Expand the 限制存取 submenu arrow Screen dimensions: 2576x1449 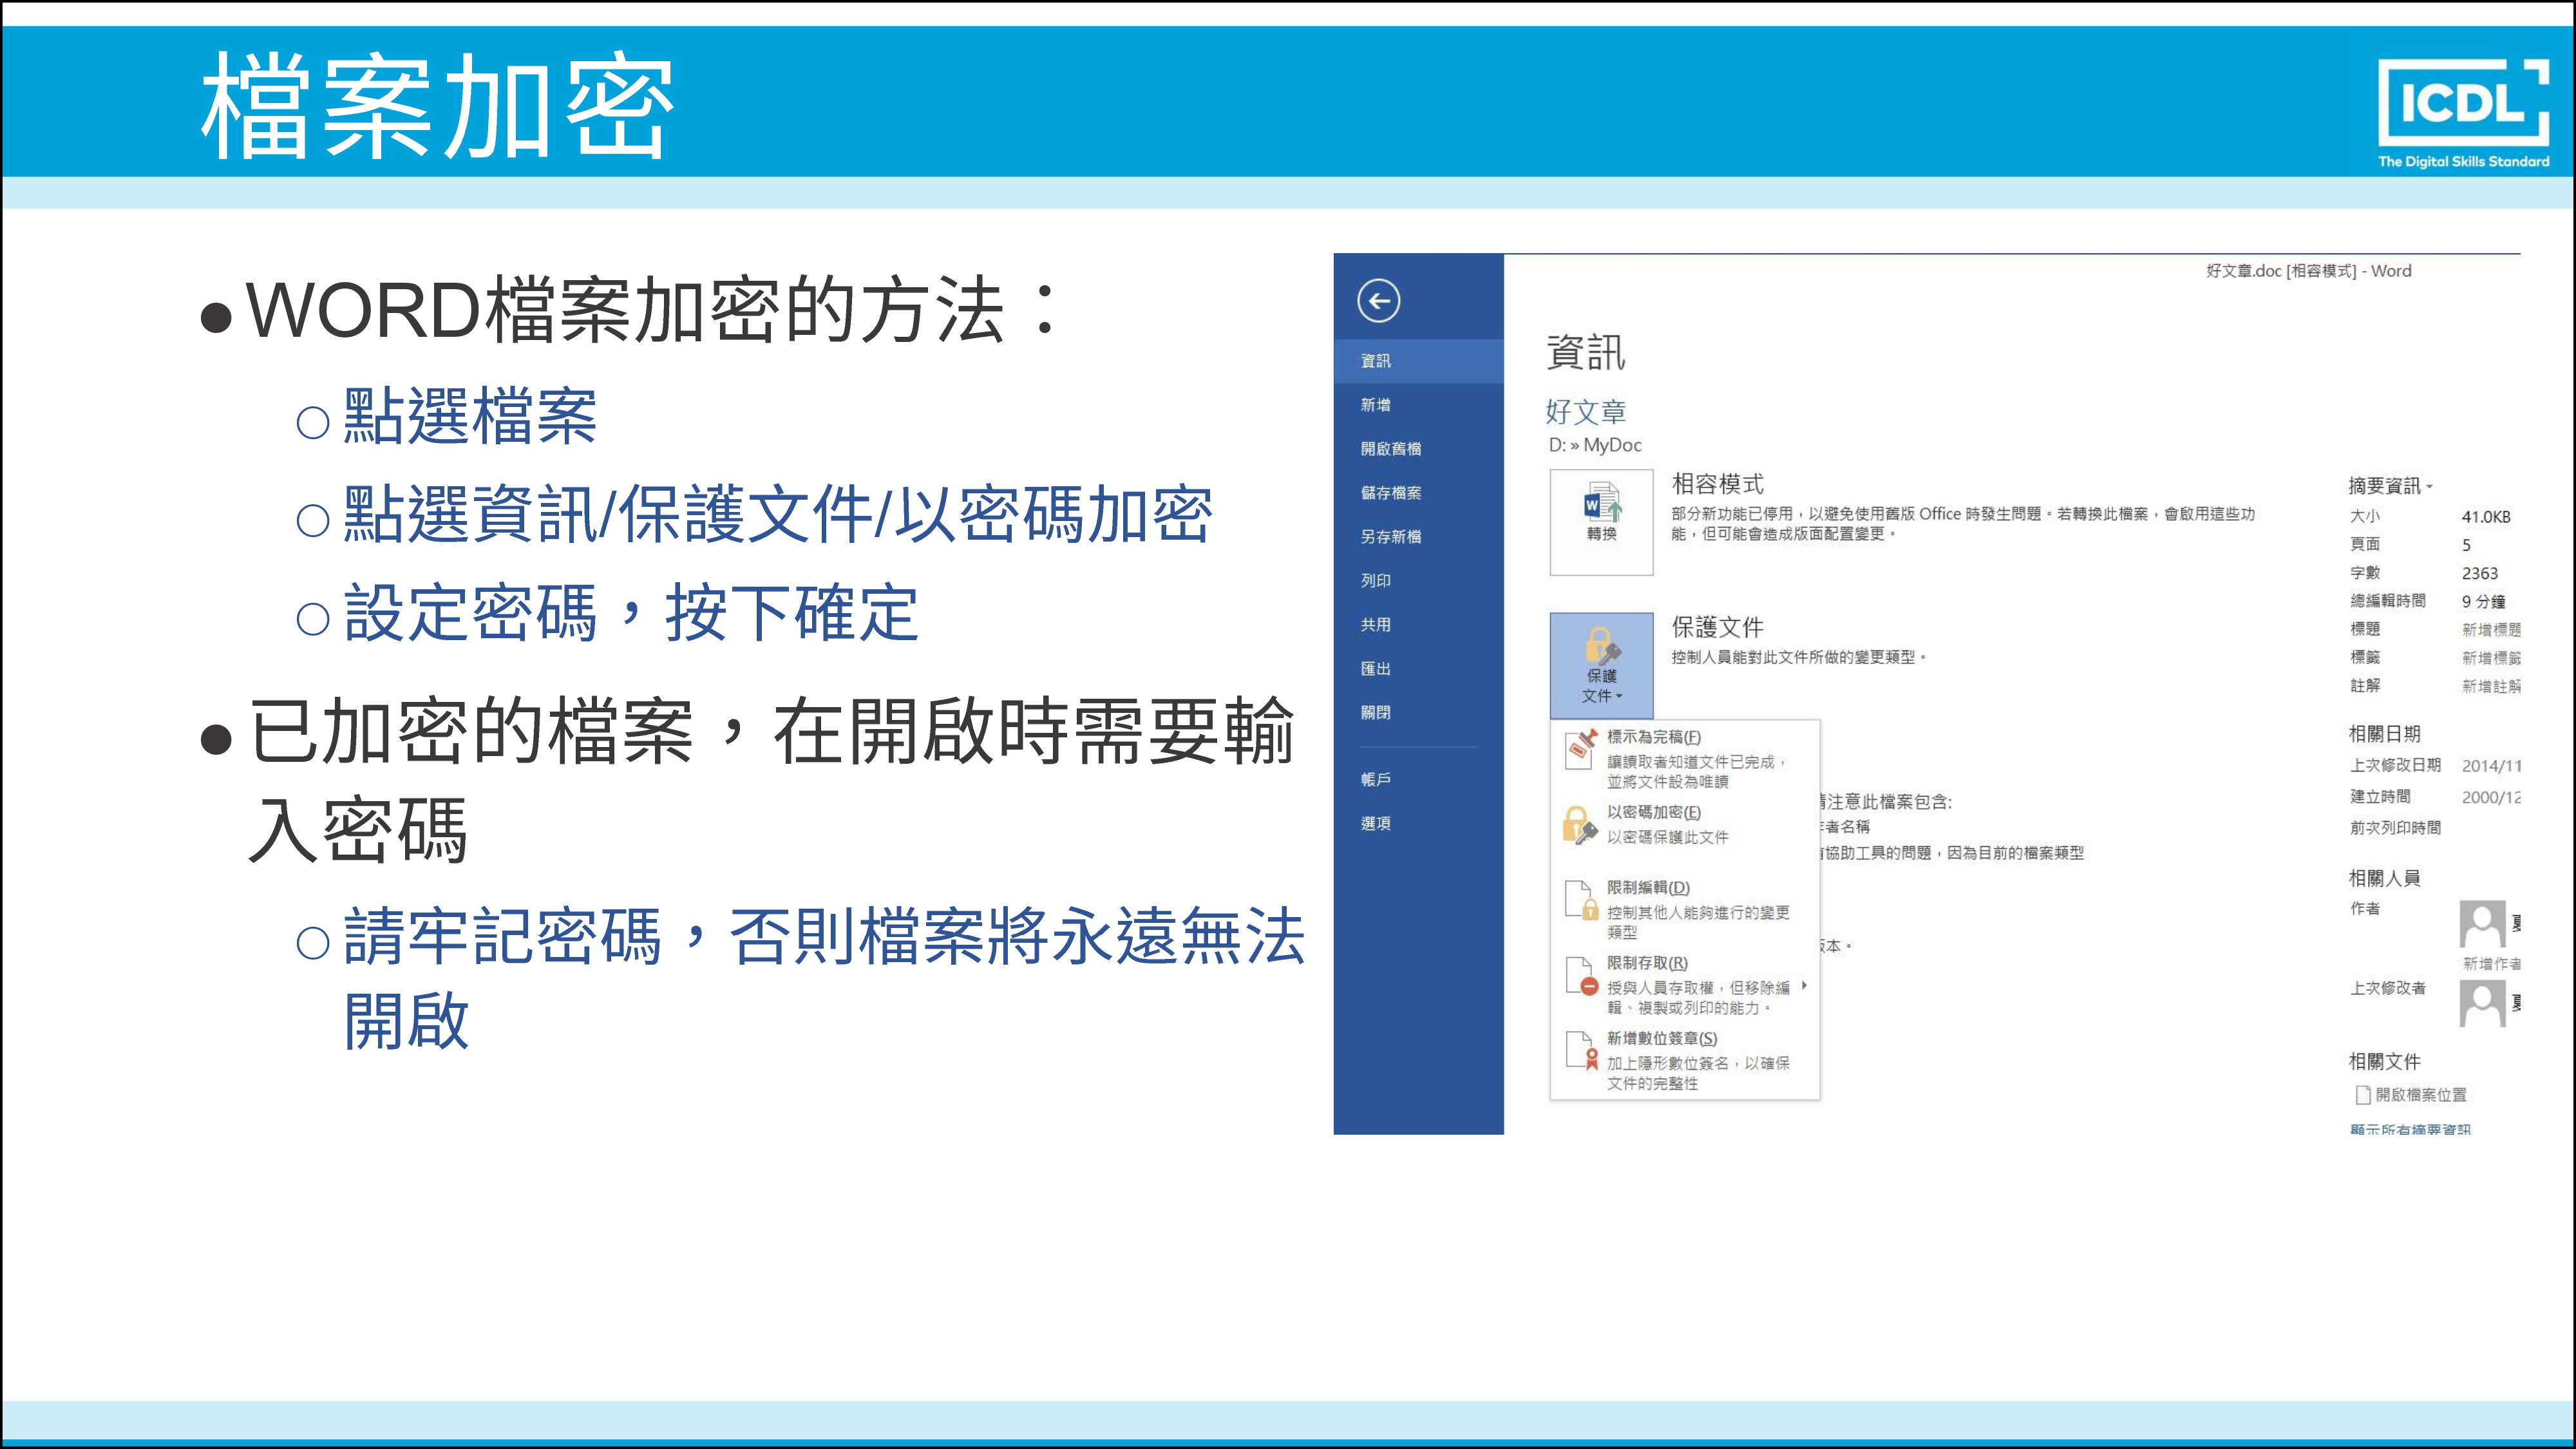(x=1804, y=986)
